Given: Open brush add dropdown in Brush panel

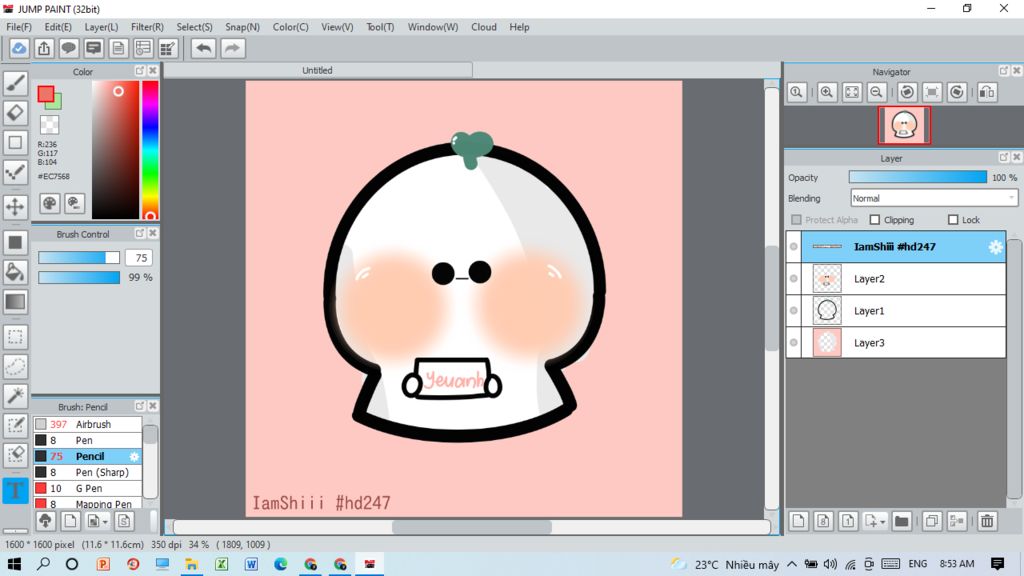Looking at the screenshot, I should [x=104, y=522].
